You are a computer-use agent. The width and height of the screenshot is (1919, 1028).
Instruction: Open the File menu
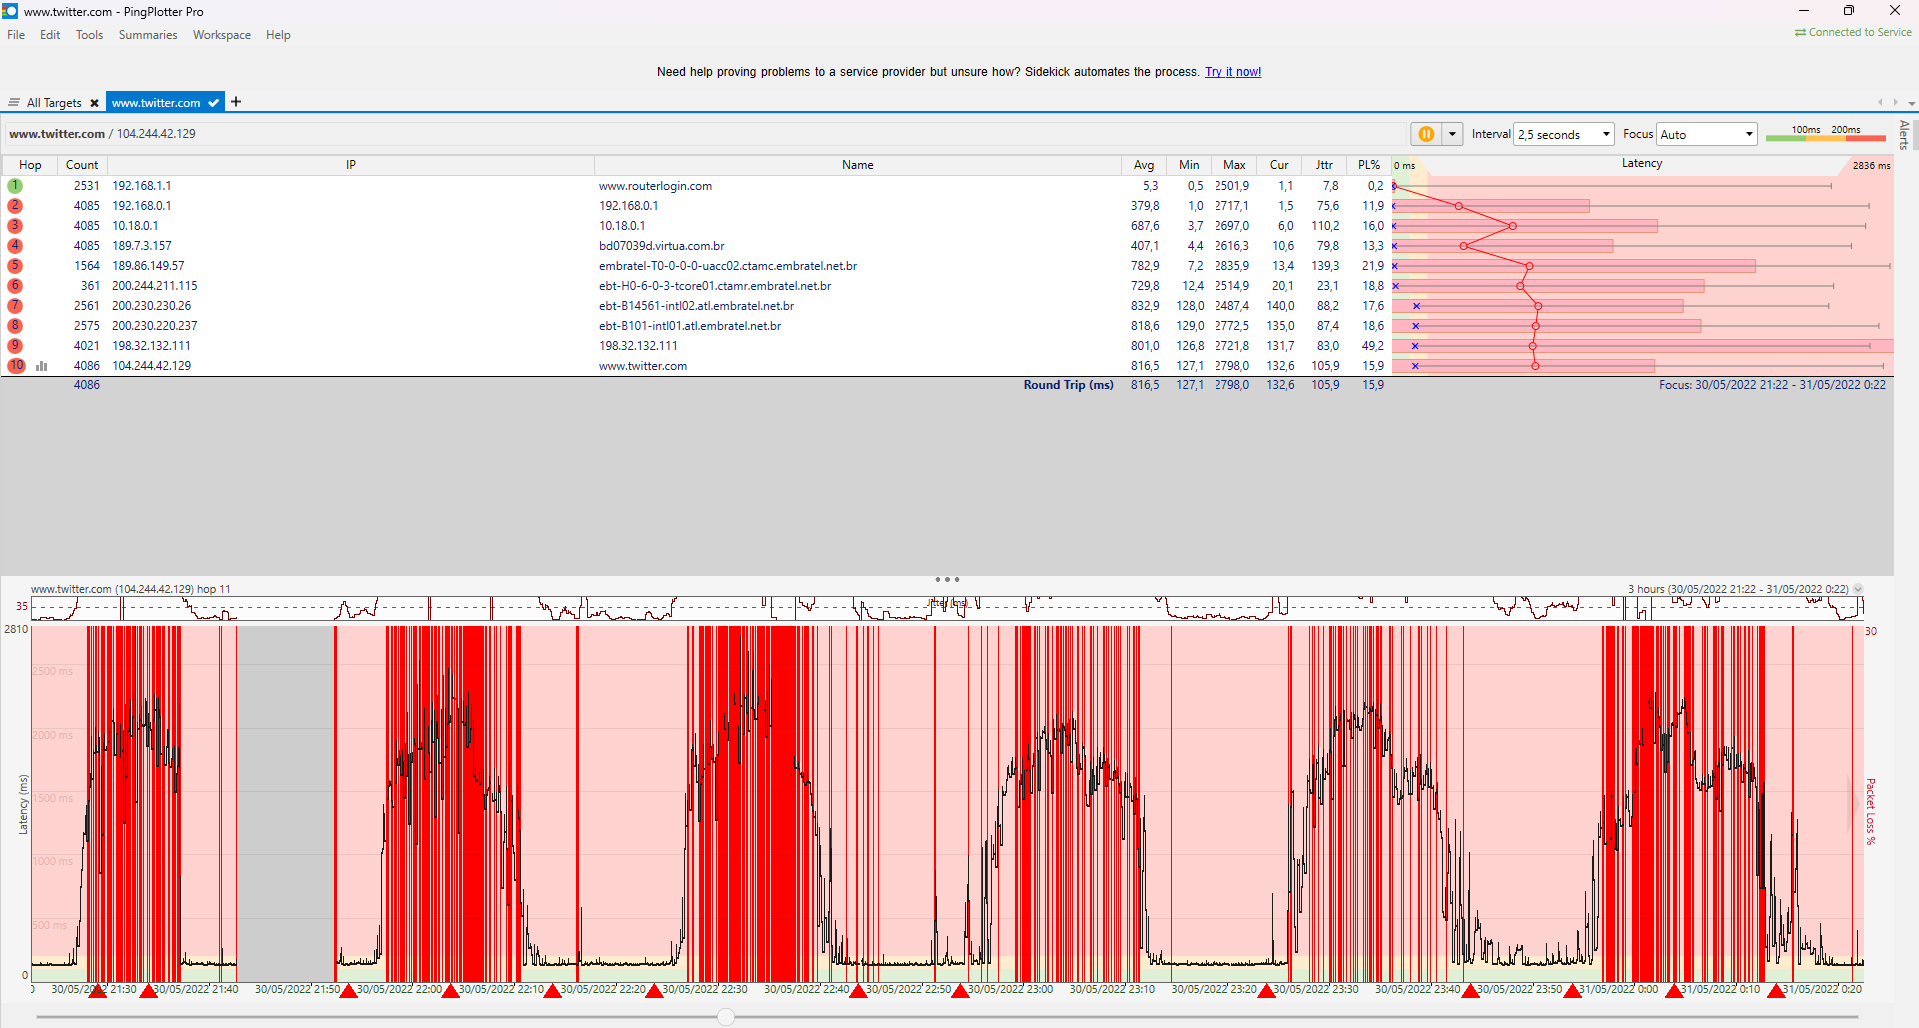(x=16, y=35)
